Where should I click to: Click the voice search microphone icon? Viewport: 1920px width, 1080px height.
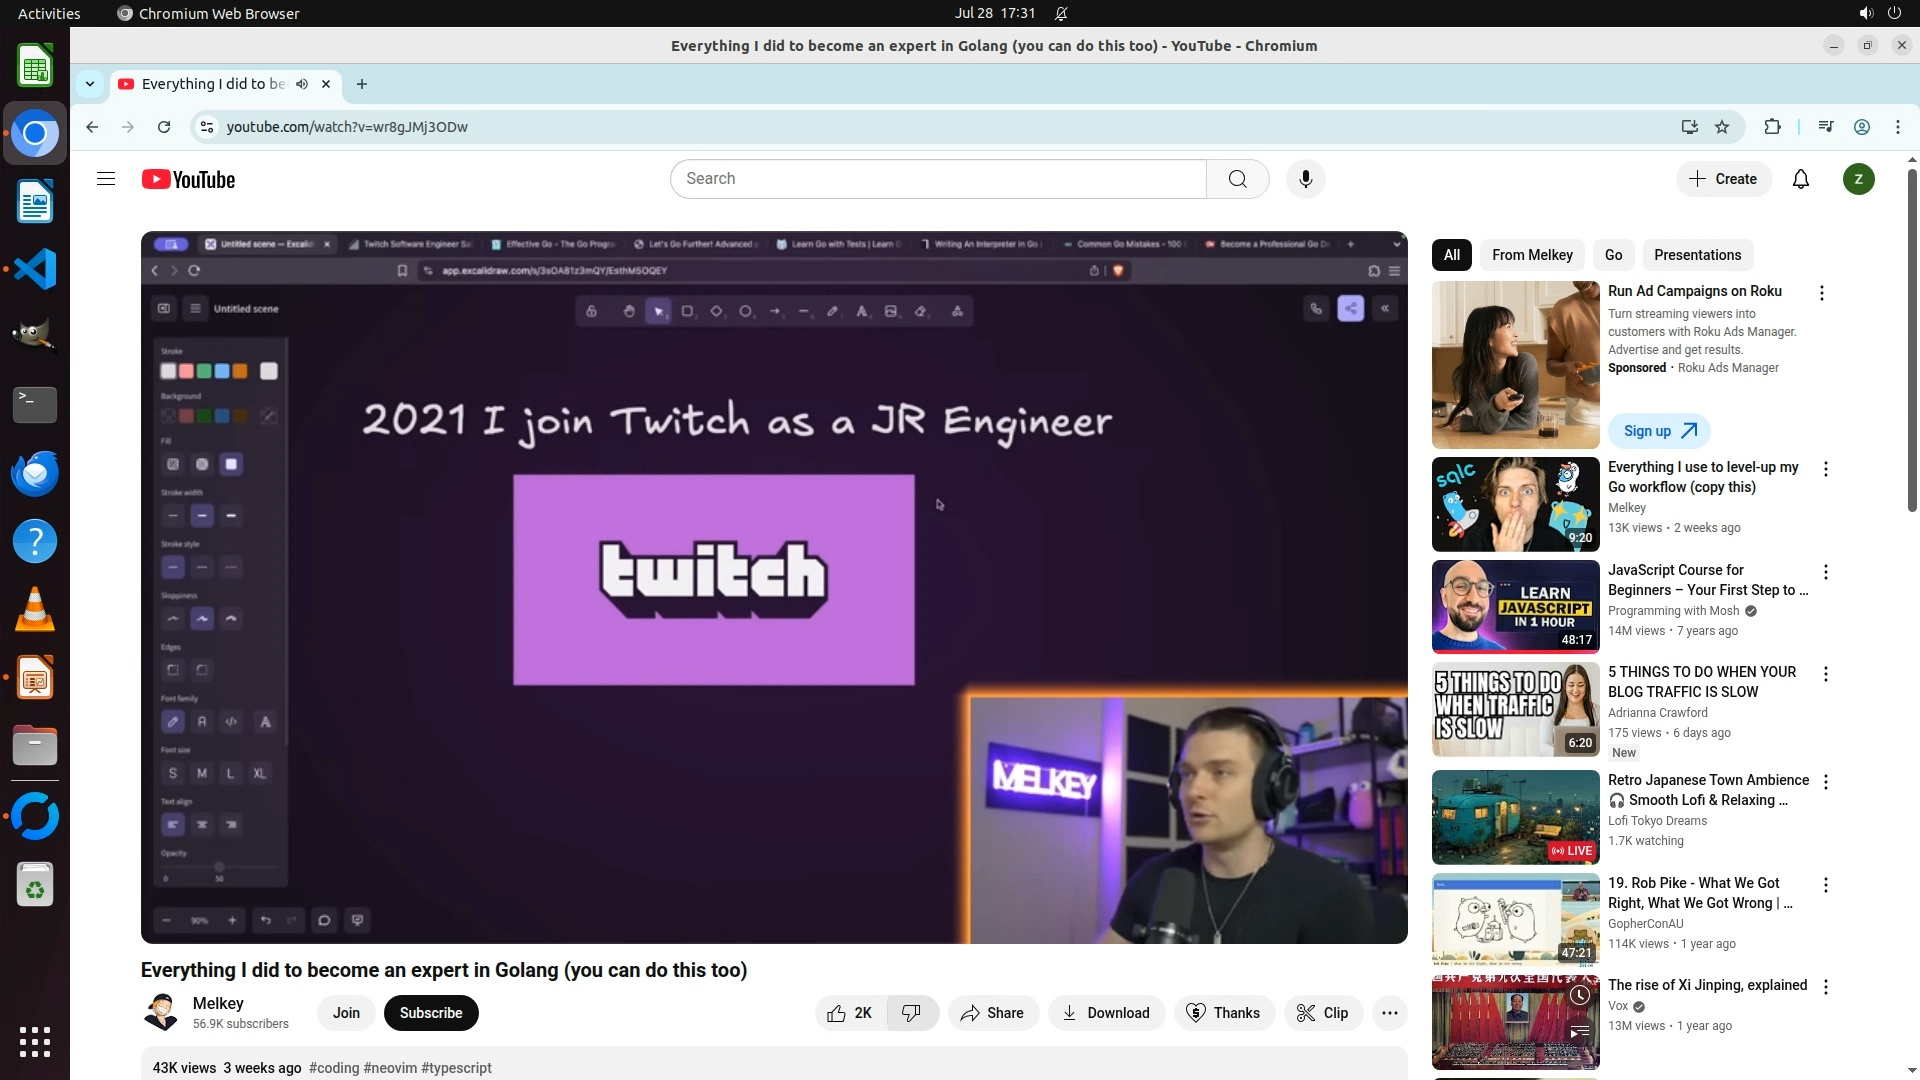click(x=1305, y=179)
